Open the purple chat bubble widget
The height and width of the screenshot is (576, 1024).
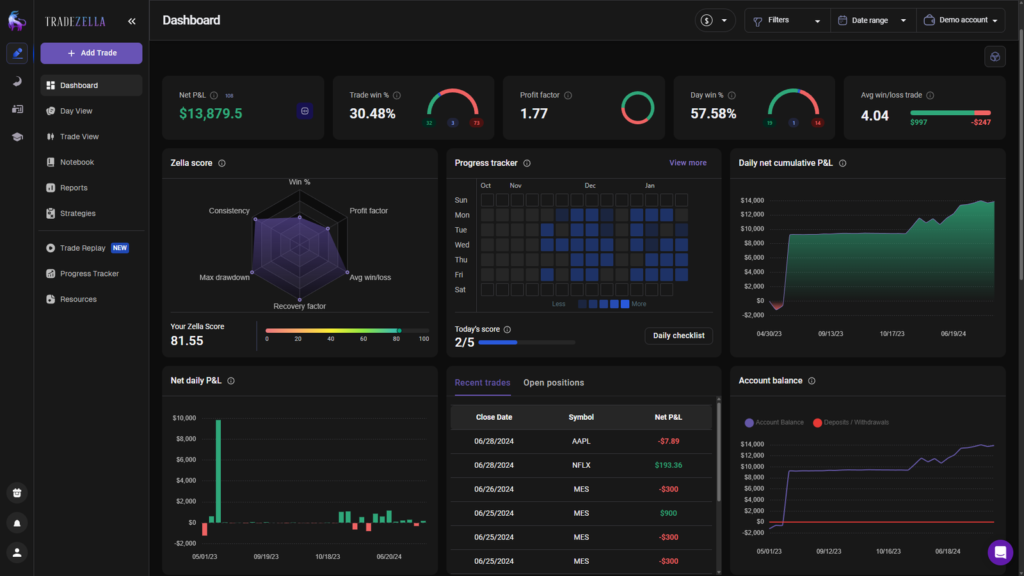coord(1000,552)
